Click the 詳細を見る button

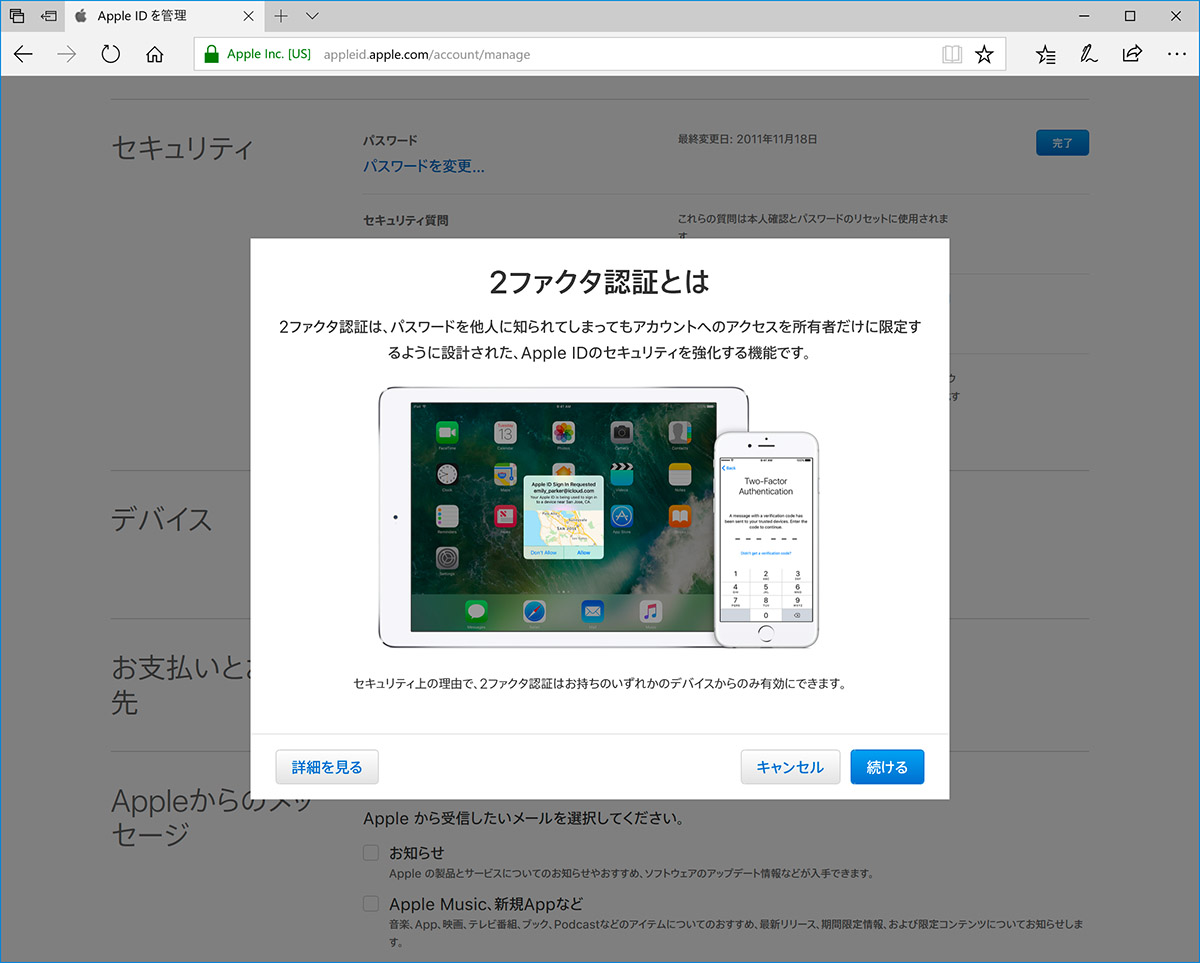[x=327, y=767]
